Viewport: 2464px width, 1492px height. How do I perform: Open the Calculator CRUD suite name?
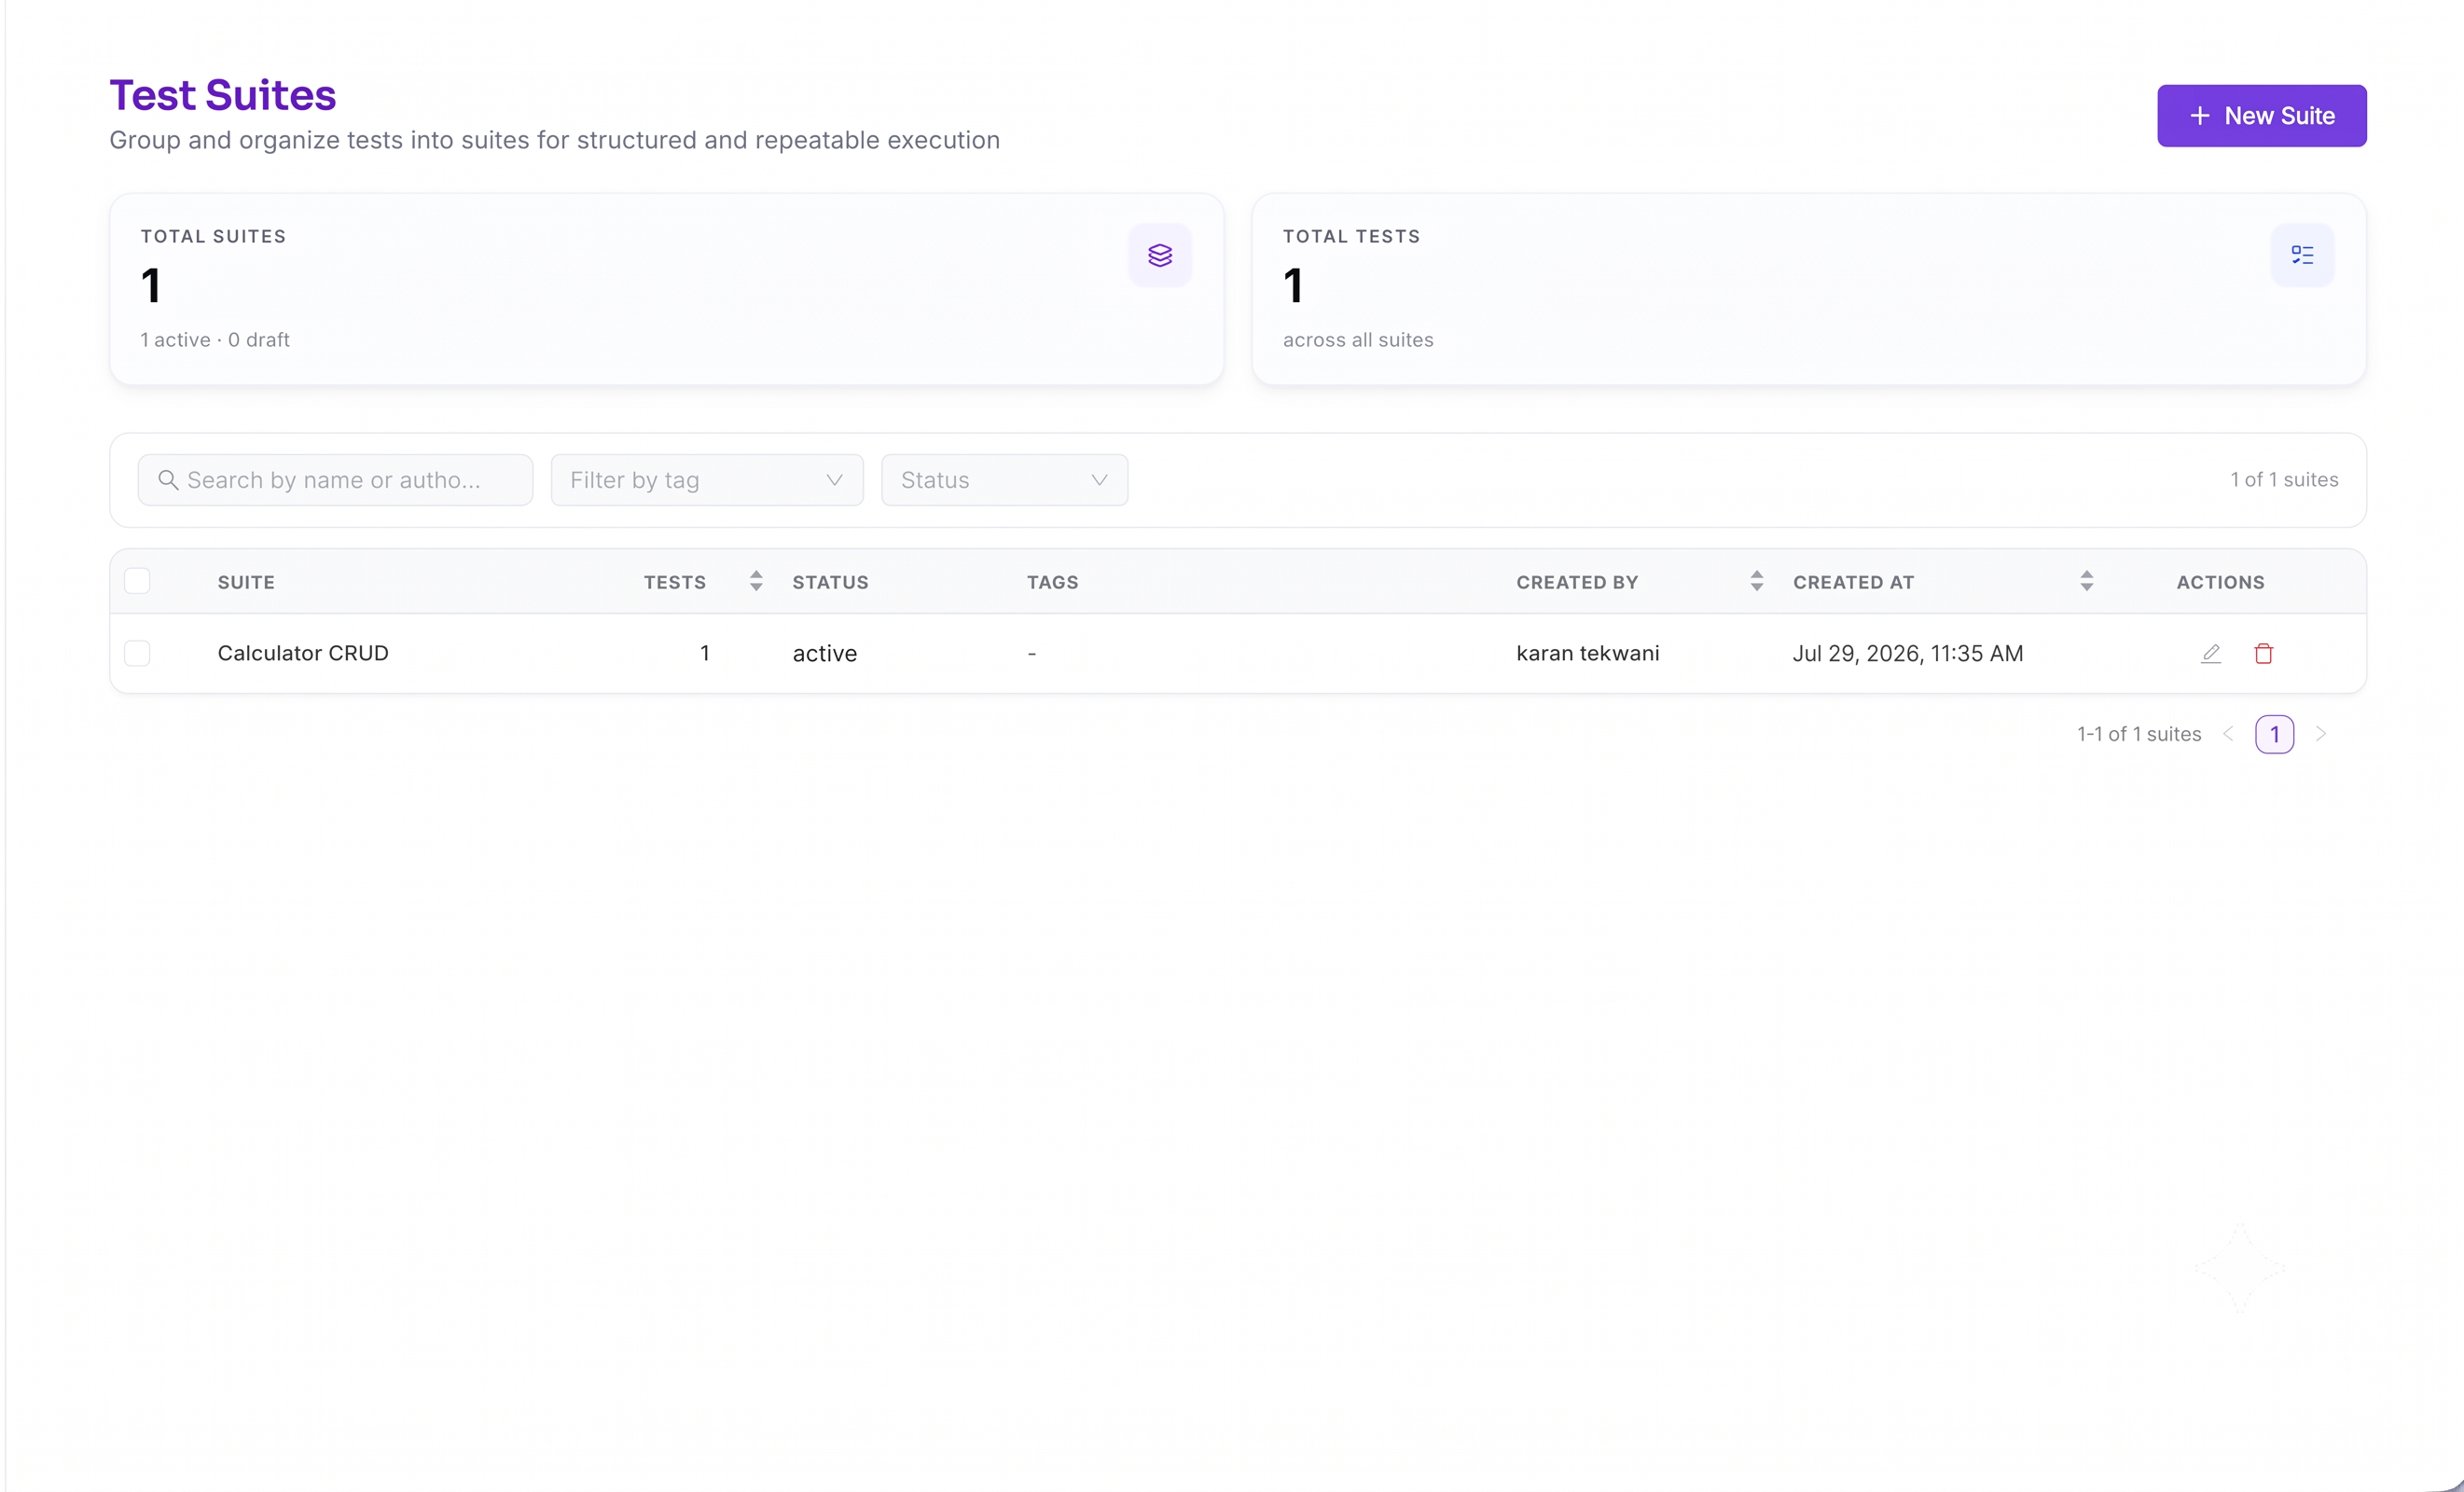click(x=303, y=653)
